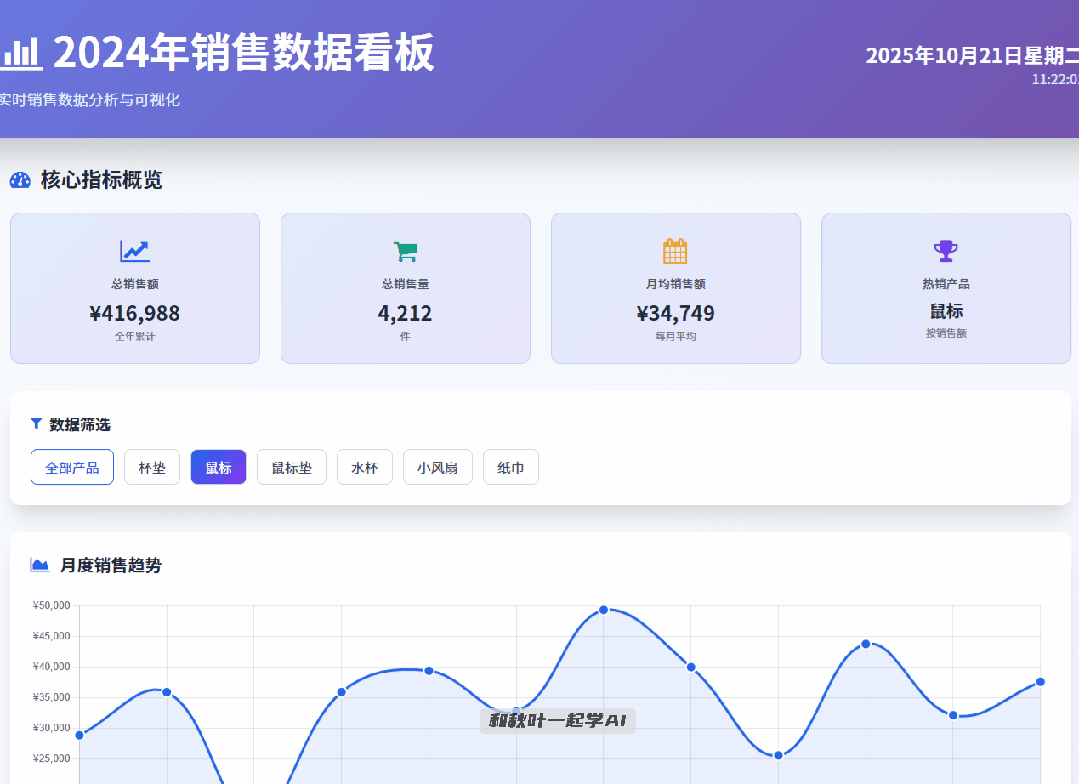
Task: Click the 2024年销售数据看板 title
Action: 244,53
